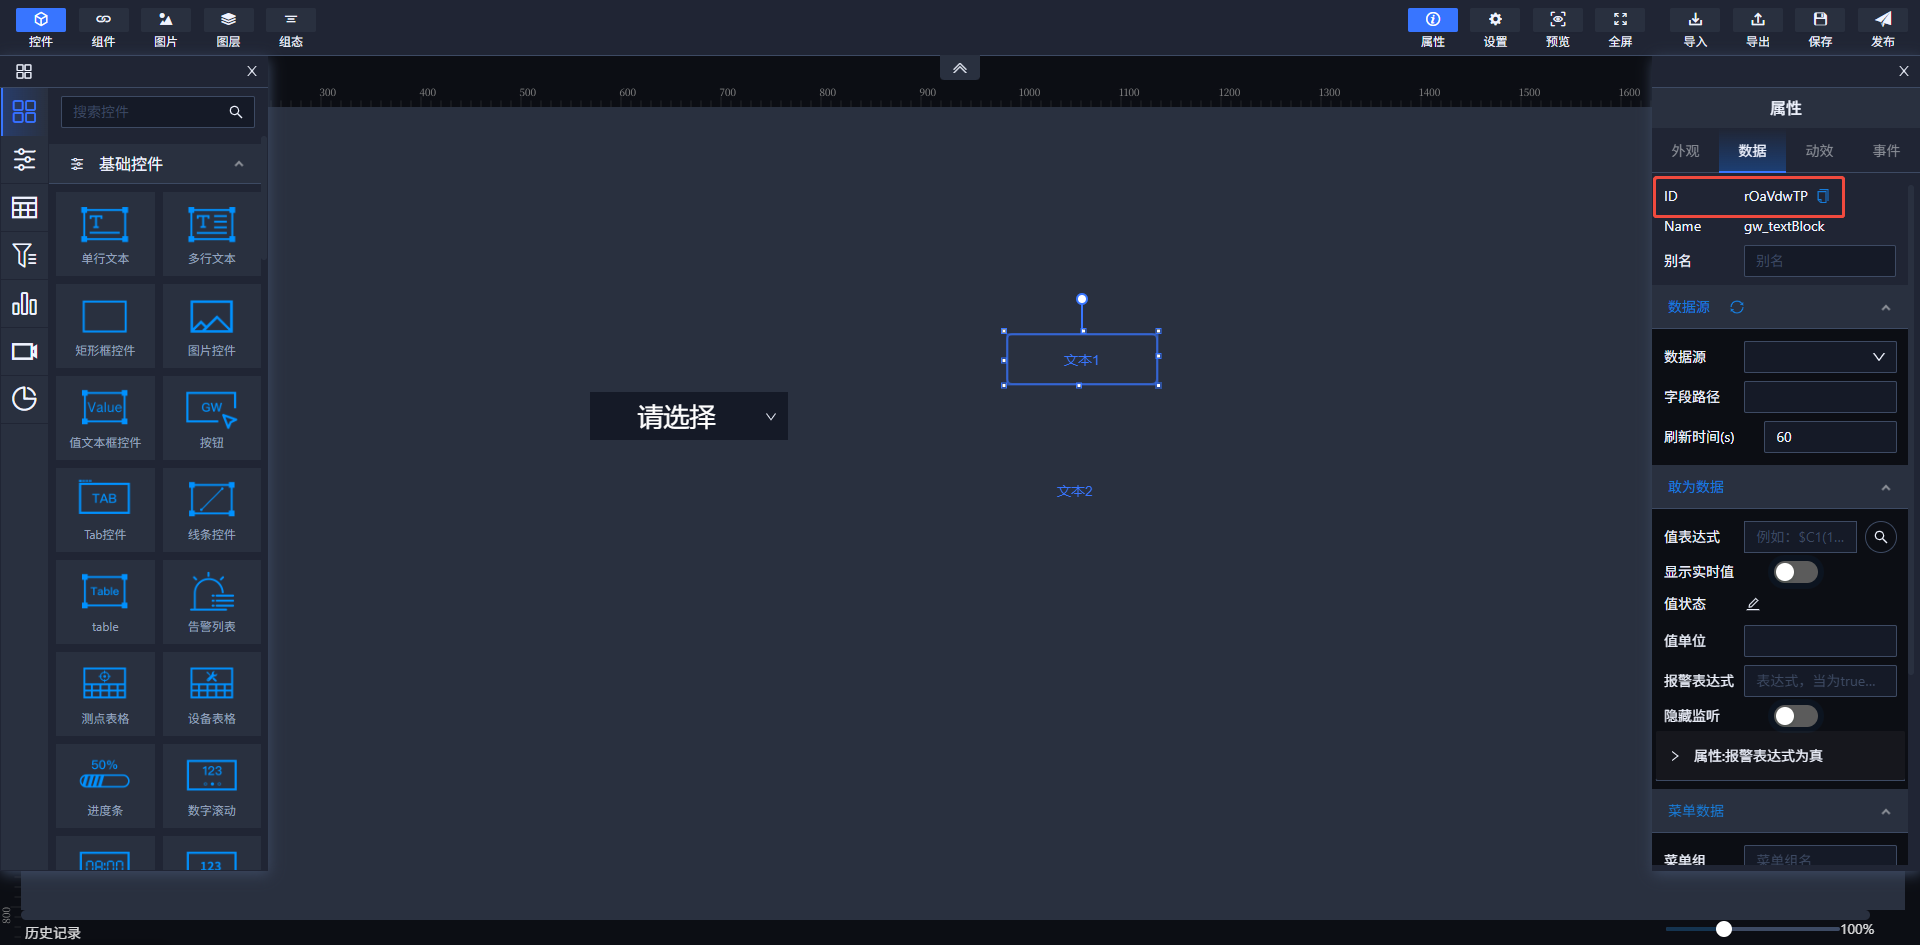This screenshot has width=1920, height=945.
Task: Collapse the top toolbar with chevron
Action: pyautogui.click(x=960, y=68)
